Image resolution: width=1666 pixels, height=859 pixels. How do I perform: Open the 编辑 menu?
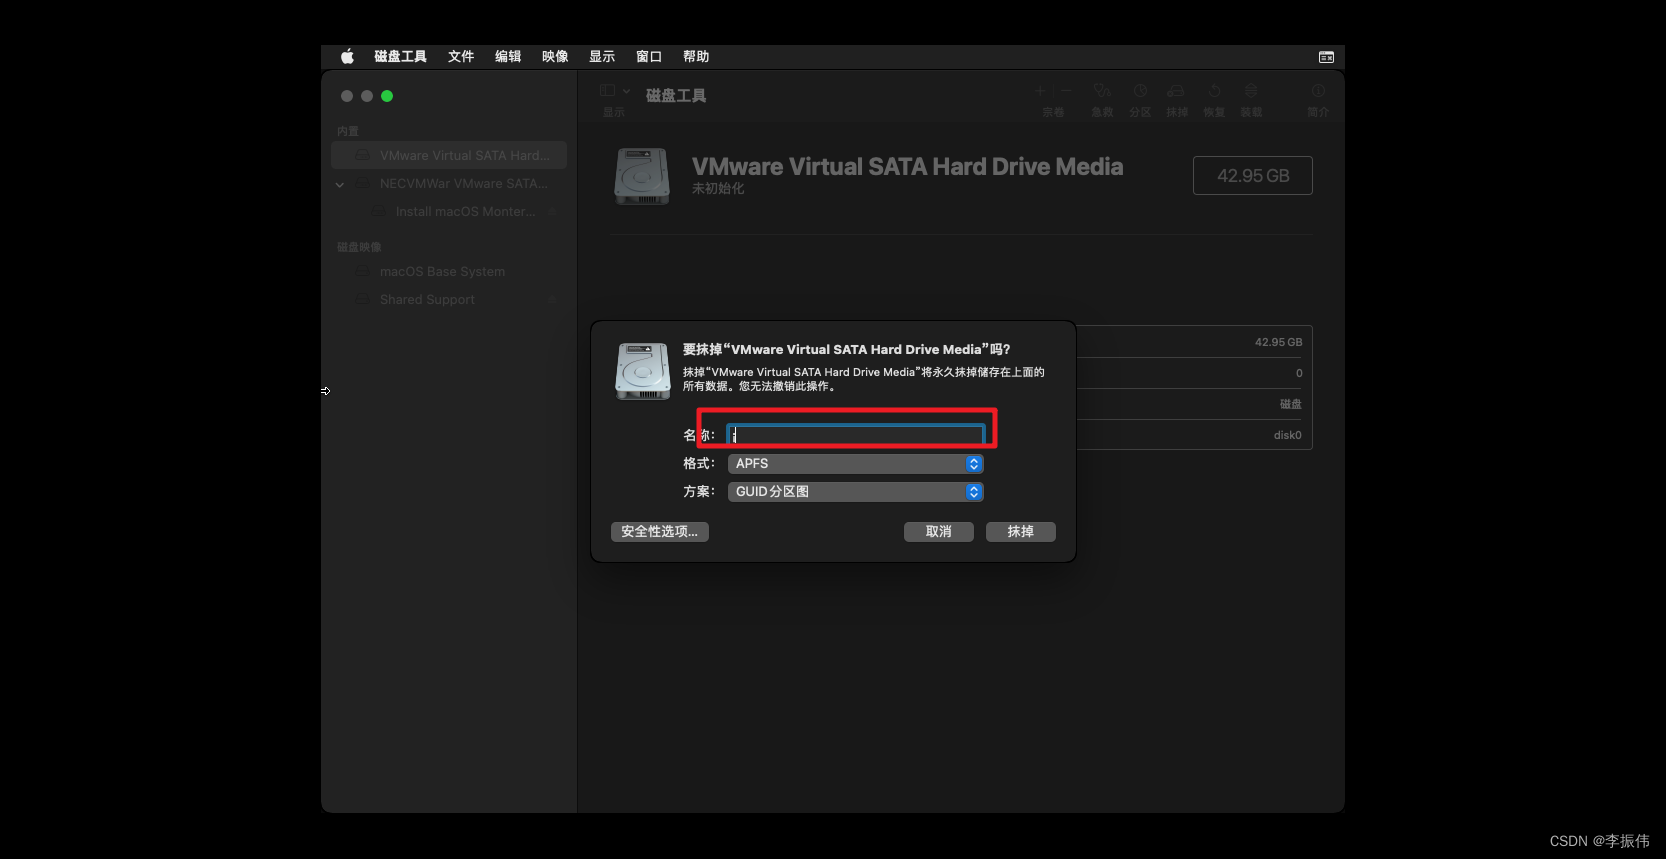click(508, 57)
